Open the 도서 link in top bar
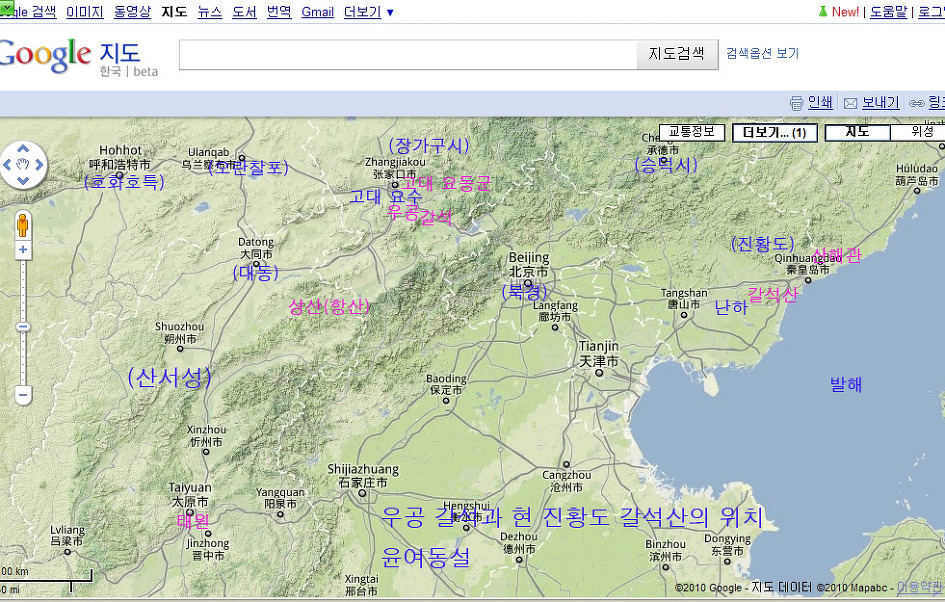The width and height of the screenshot is (945, 602). pyautogui.click(x=244, y=12)
